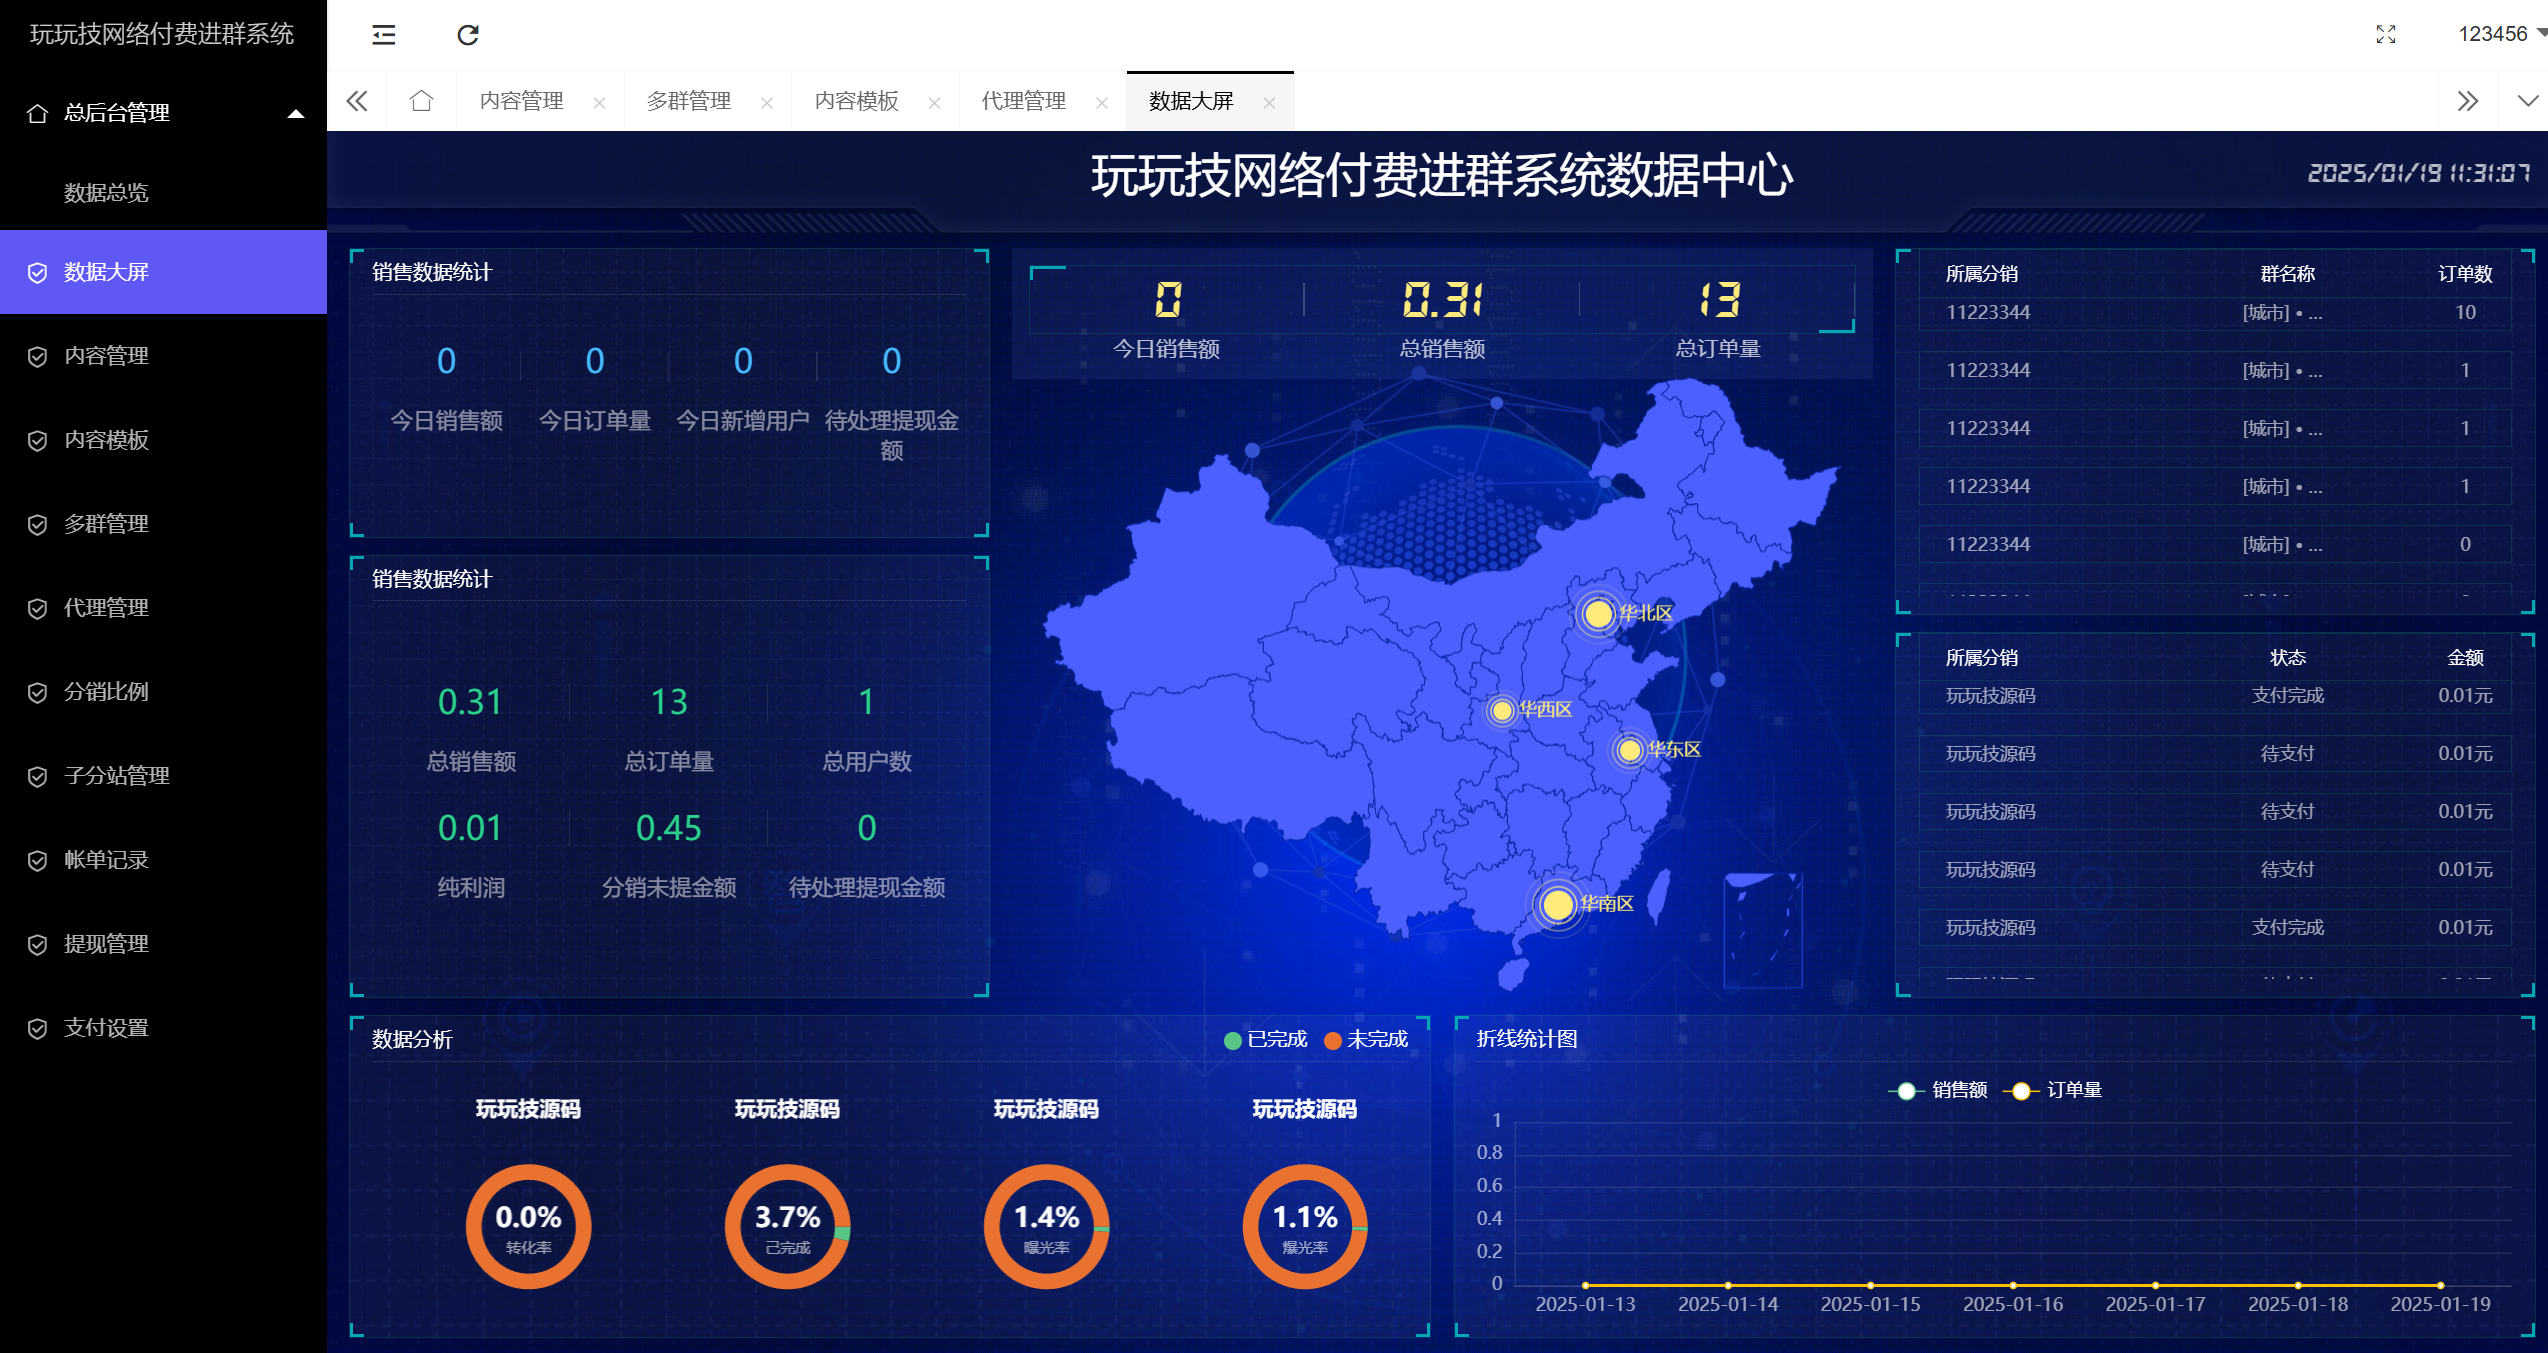Screen dimensions: 2548x1353
Task: Click the 3.7% 已完成 donut chart
Action: pyautogui.click(x=787, y=1227)
